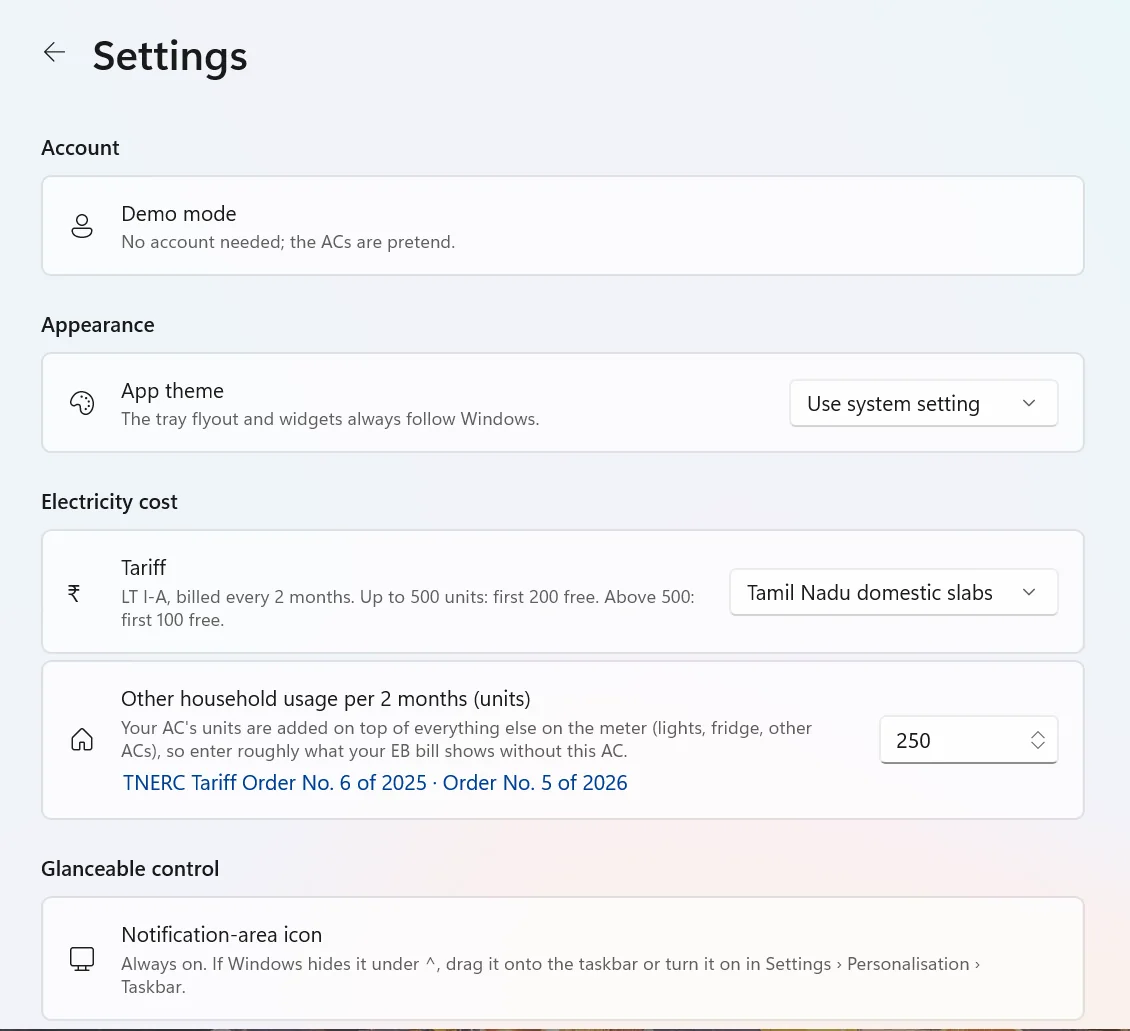Click the monitor icon for Notification-area icon
The height and width of the screenshot is (1031, 1130).
click(82, 959)
